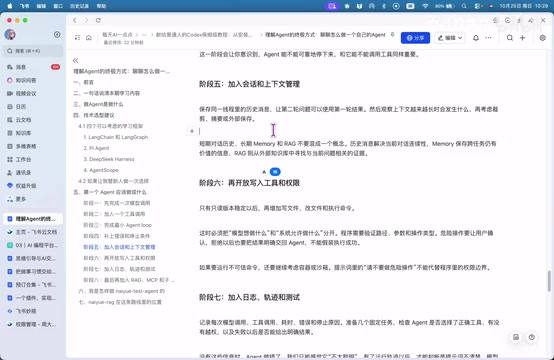
Task: Switch to the 权限管理 - 周大 tab
Action: [33, 324]
